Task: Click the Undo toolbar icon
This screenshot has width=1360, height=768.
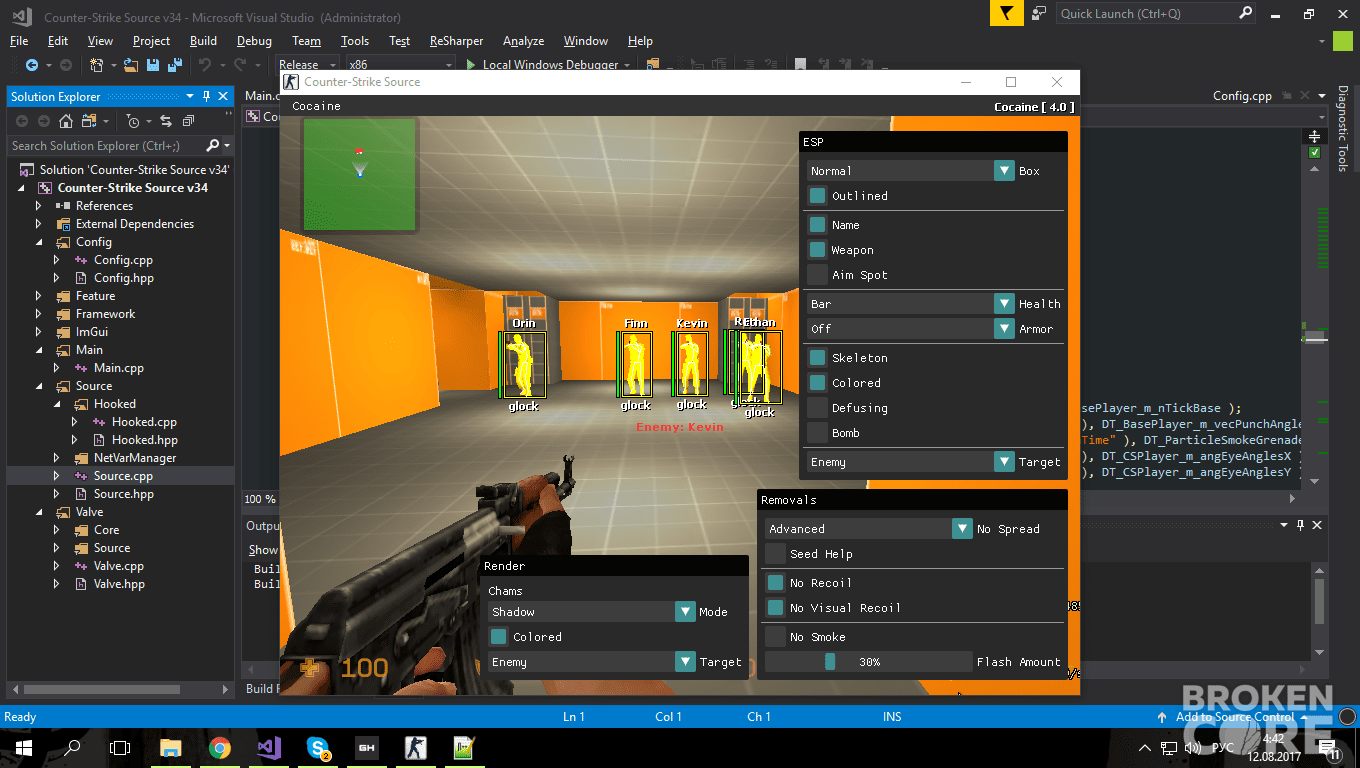Action: (205, 65)
